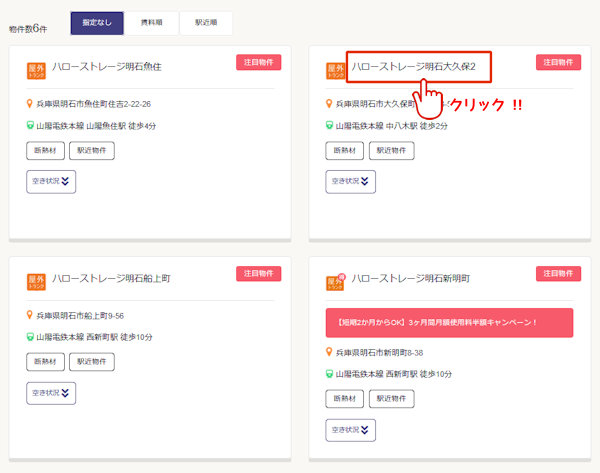Click address text 兵庫県明石市船上町9-56
The height and width of the screenshot is (473, 600).
pyautogui.click(x=80, y=315)
